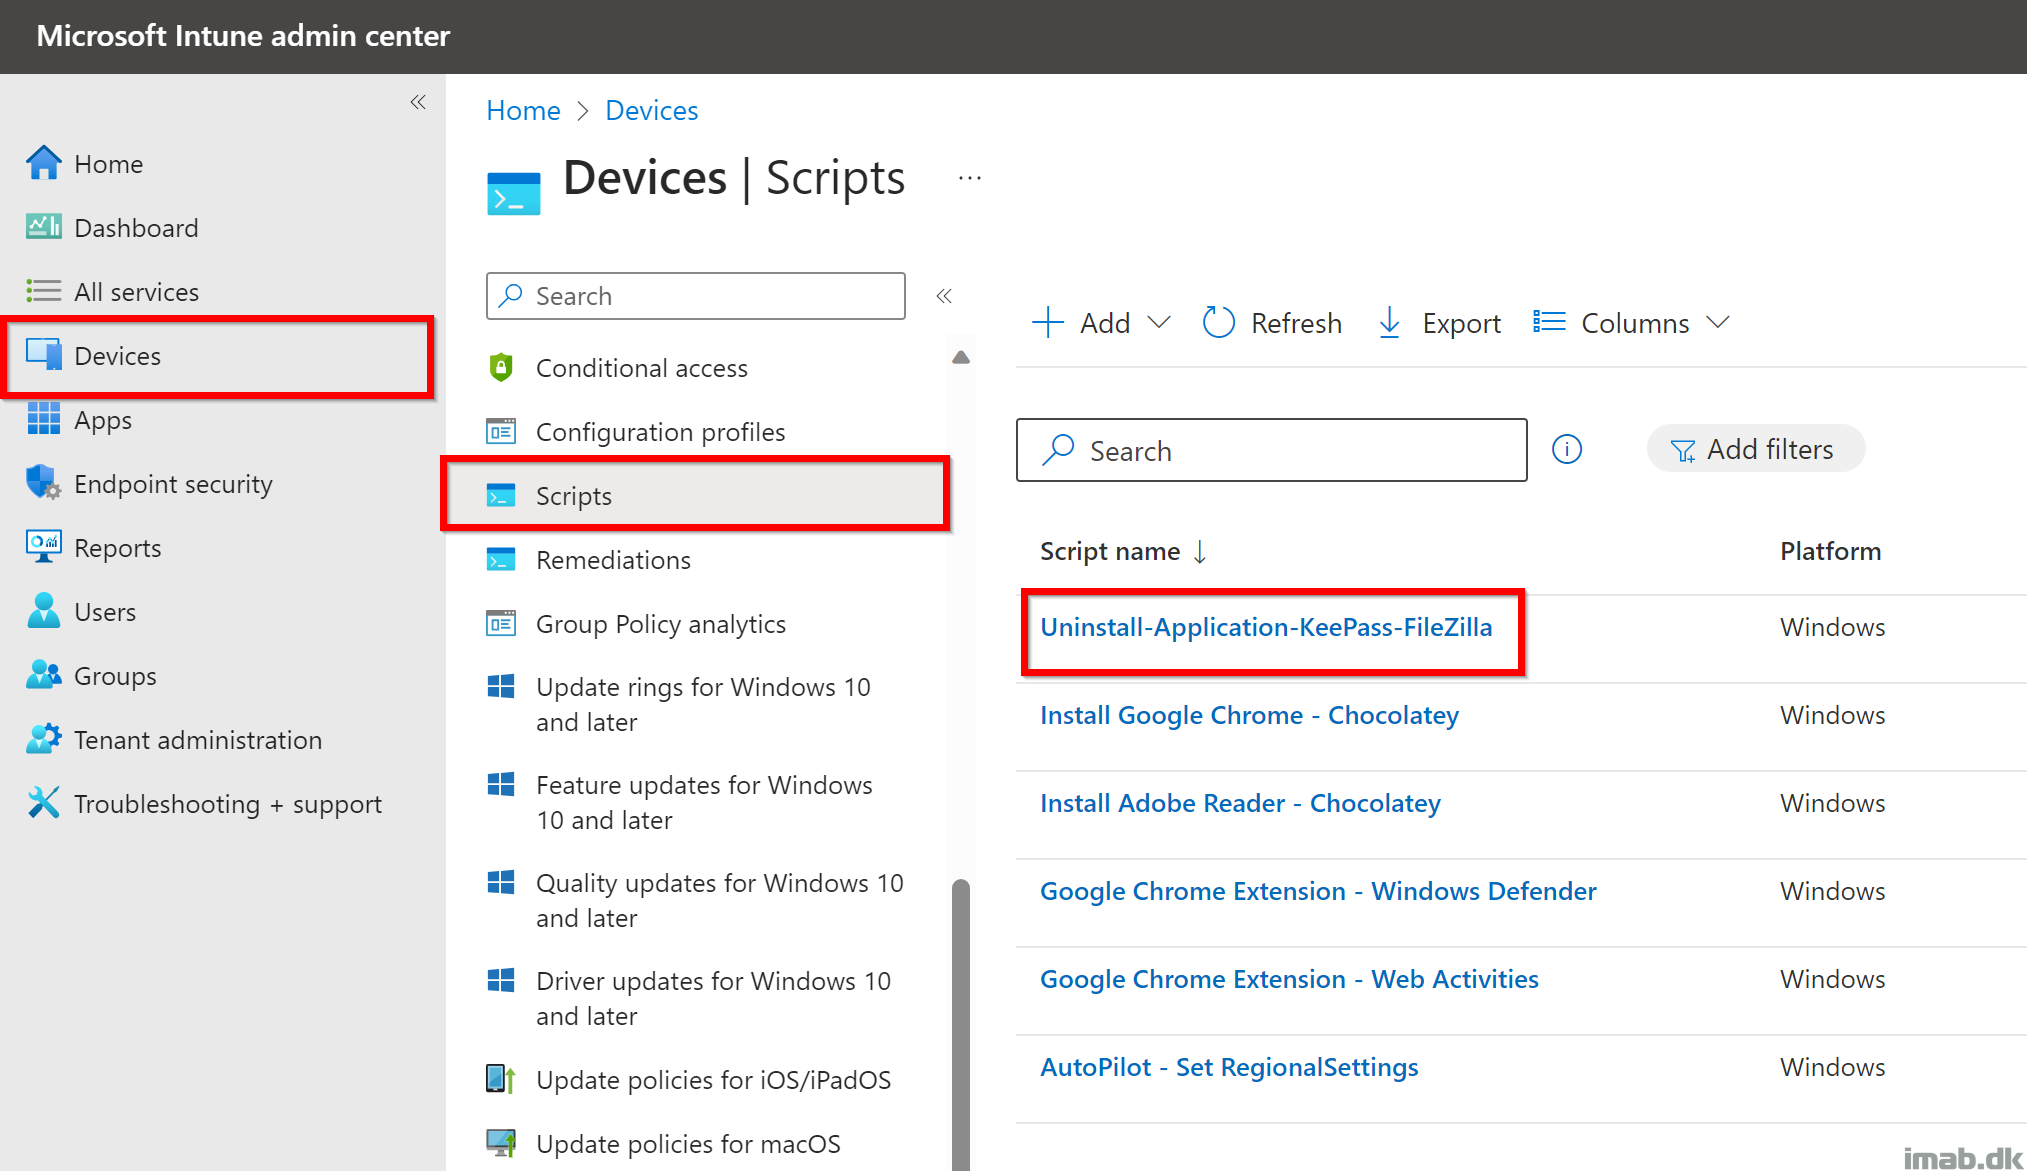Click the Add filters button

pos(1755,449)
